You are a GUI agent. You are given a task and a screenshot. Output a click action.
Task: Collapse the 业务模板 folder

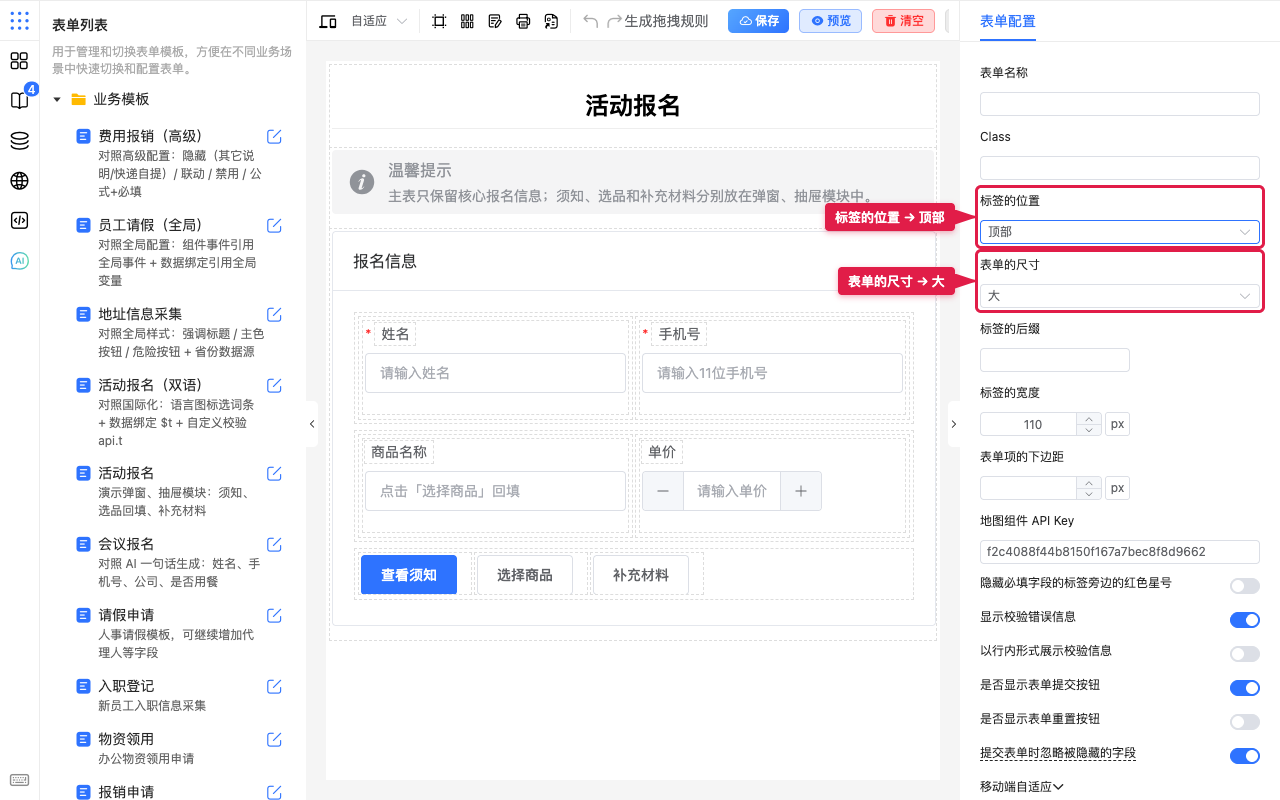pyautogui.click(x=57, y=99)
